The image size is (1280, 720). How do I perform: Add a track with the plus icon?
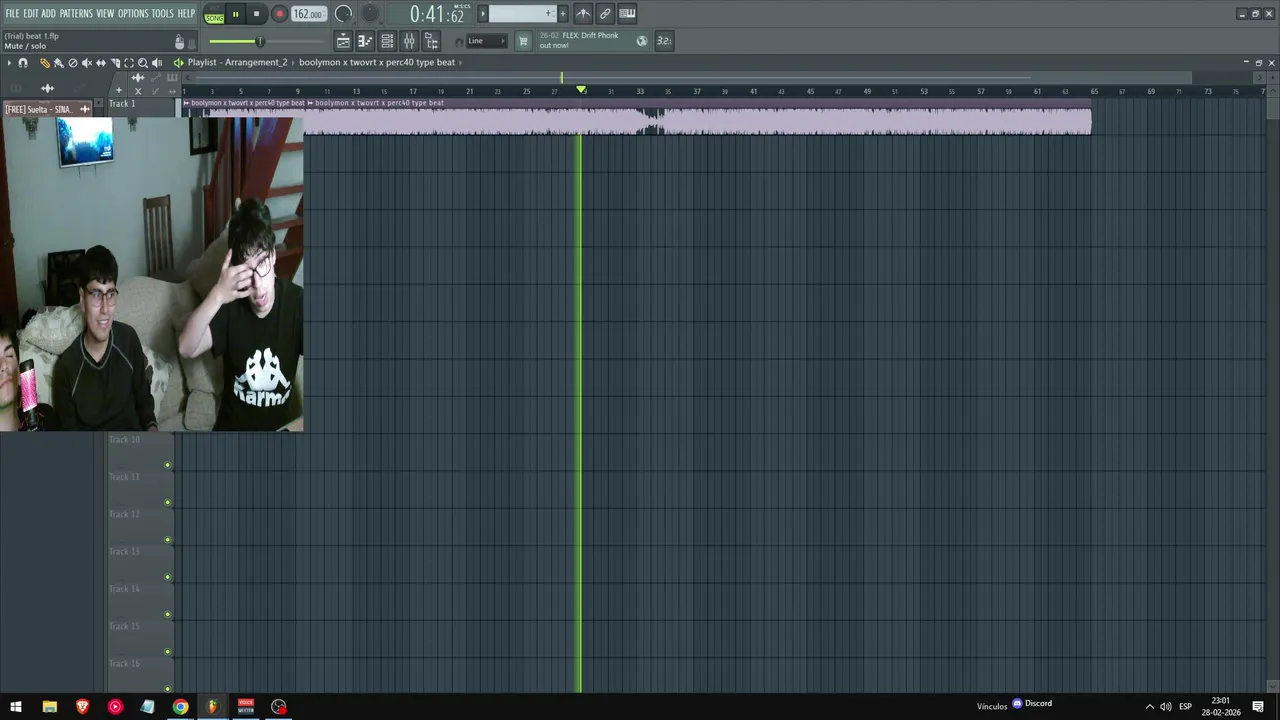[x=118, y=90]
